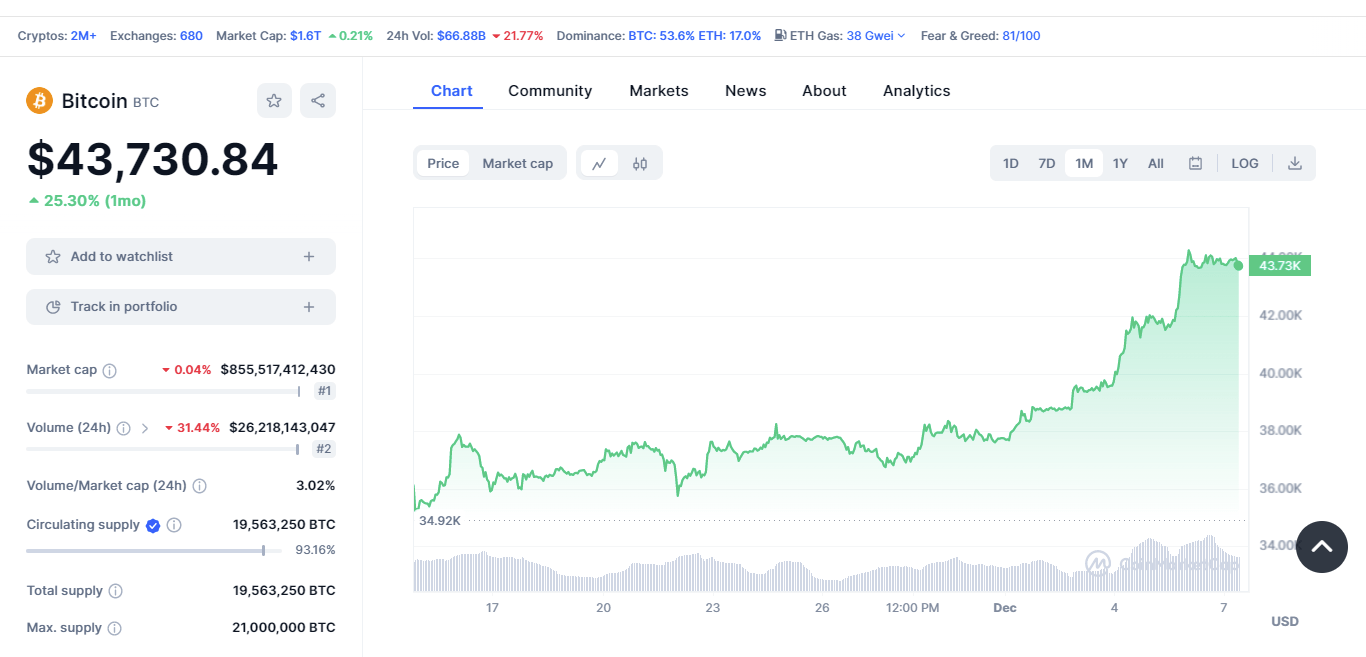Click the circulating supply progress bar

tap(153, 550)
